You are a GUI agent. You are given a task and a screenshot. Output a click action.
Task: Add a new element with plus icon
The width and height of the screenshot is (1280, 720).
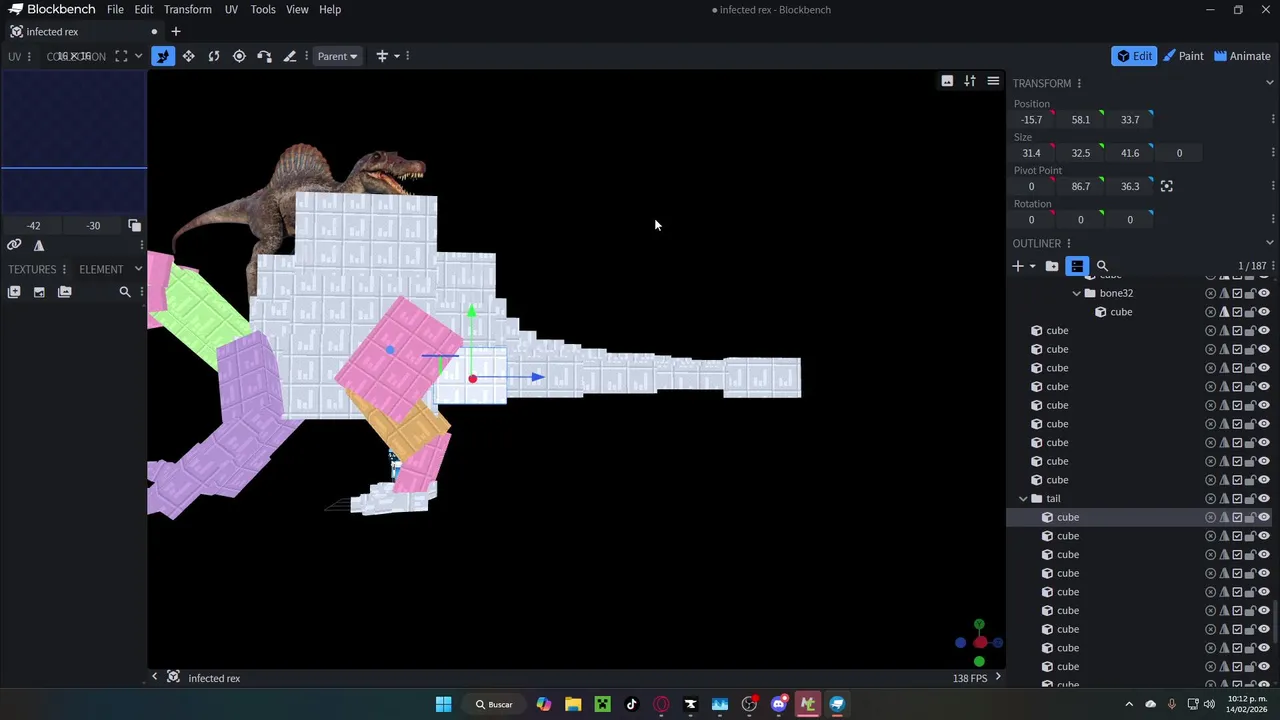1018,266
